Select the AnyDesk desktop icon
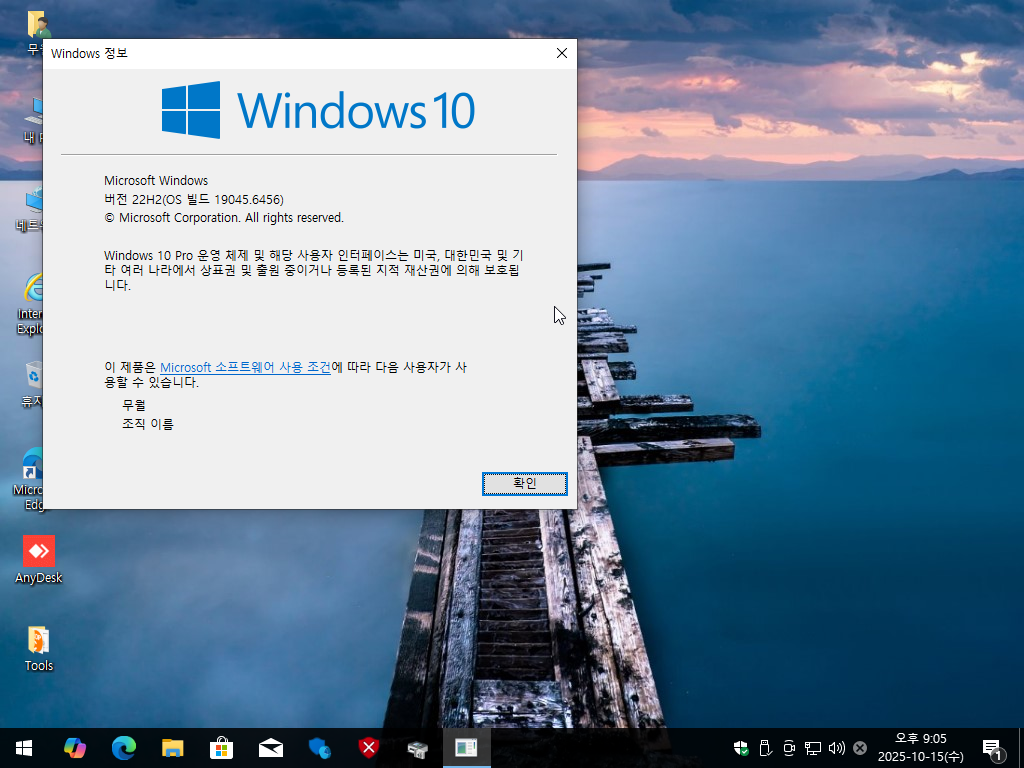 tap(39, 560)
